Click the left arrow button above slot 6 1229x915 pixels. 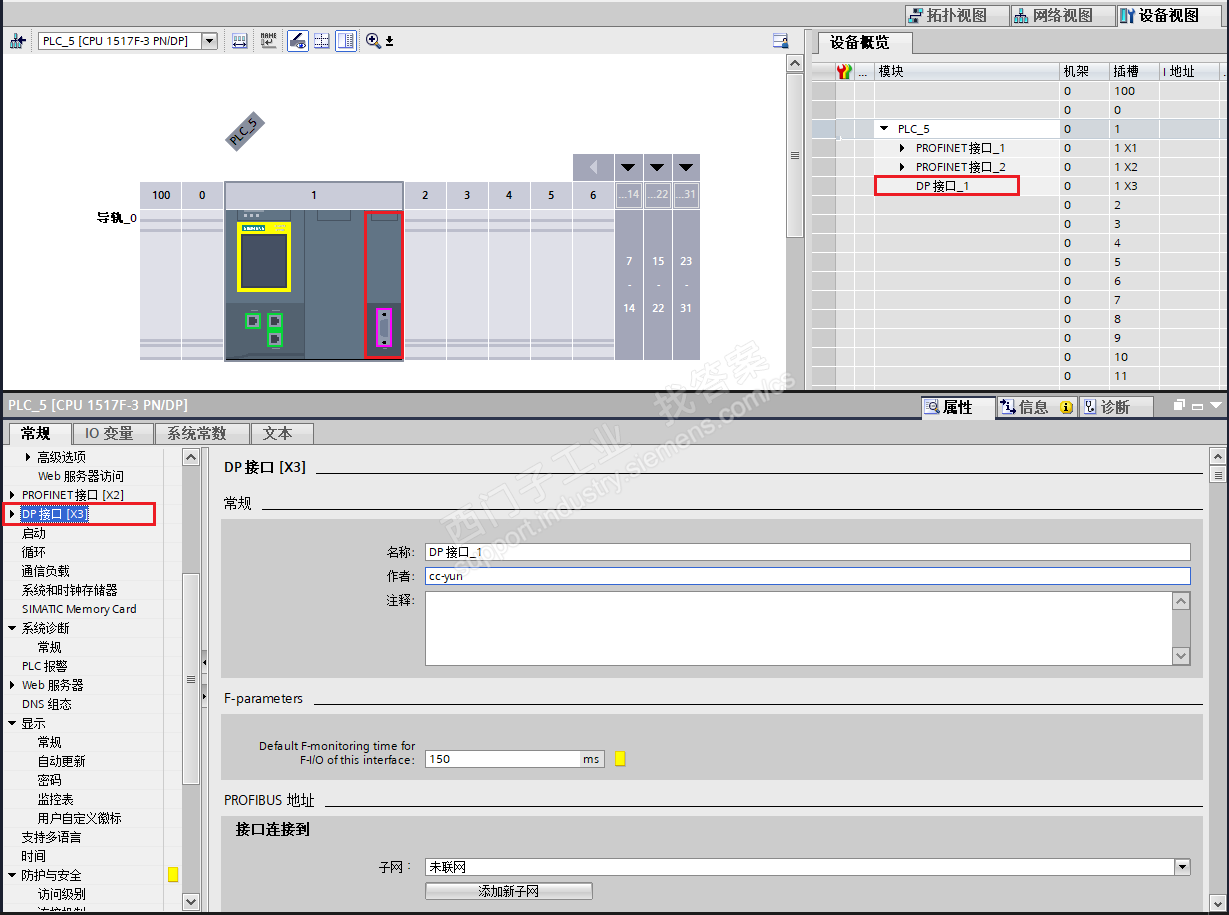pyautogui.click(x=593, y=167)
